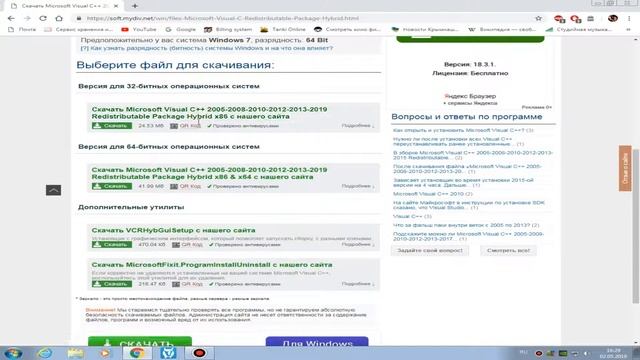
Task: Open the Chrome profile avatar
Action: (612, 18)
